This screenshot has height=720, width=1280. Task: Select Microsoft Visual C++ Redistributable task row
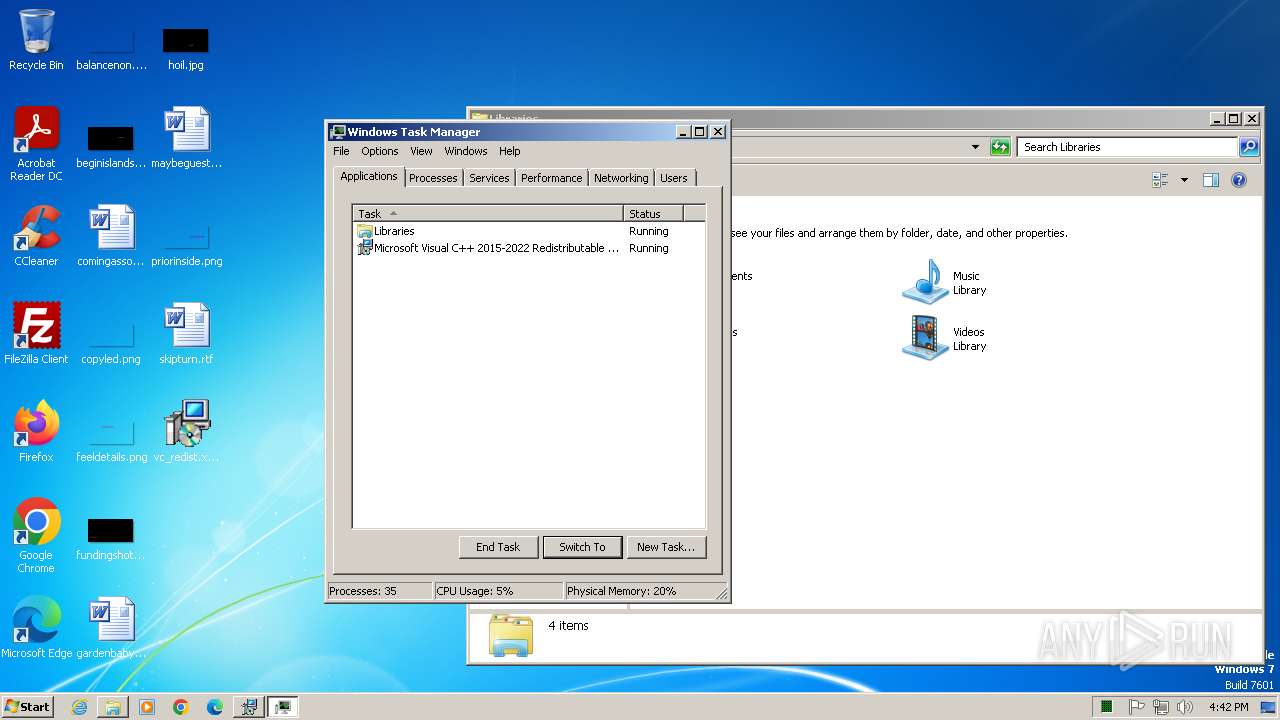click(x=529, y=248)
